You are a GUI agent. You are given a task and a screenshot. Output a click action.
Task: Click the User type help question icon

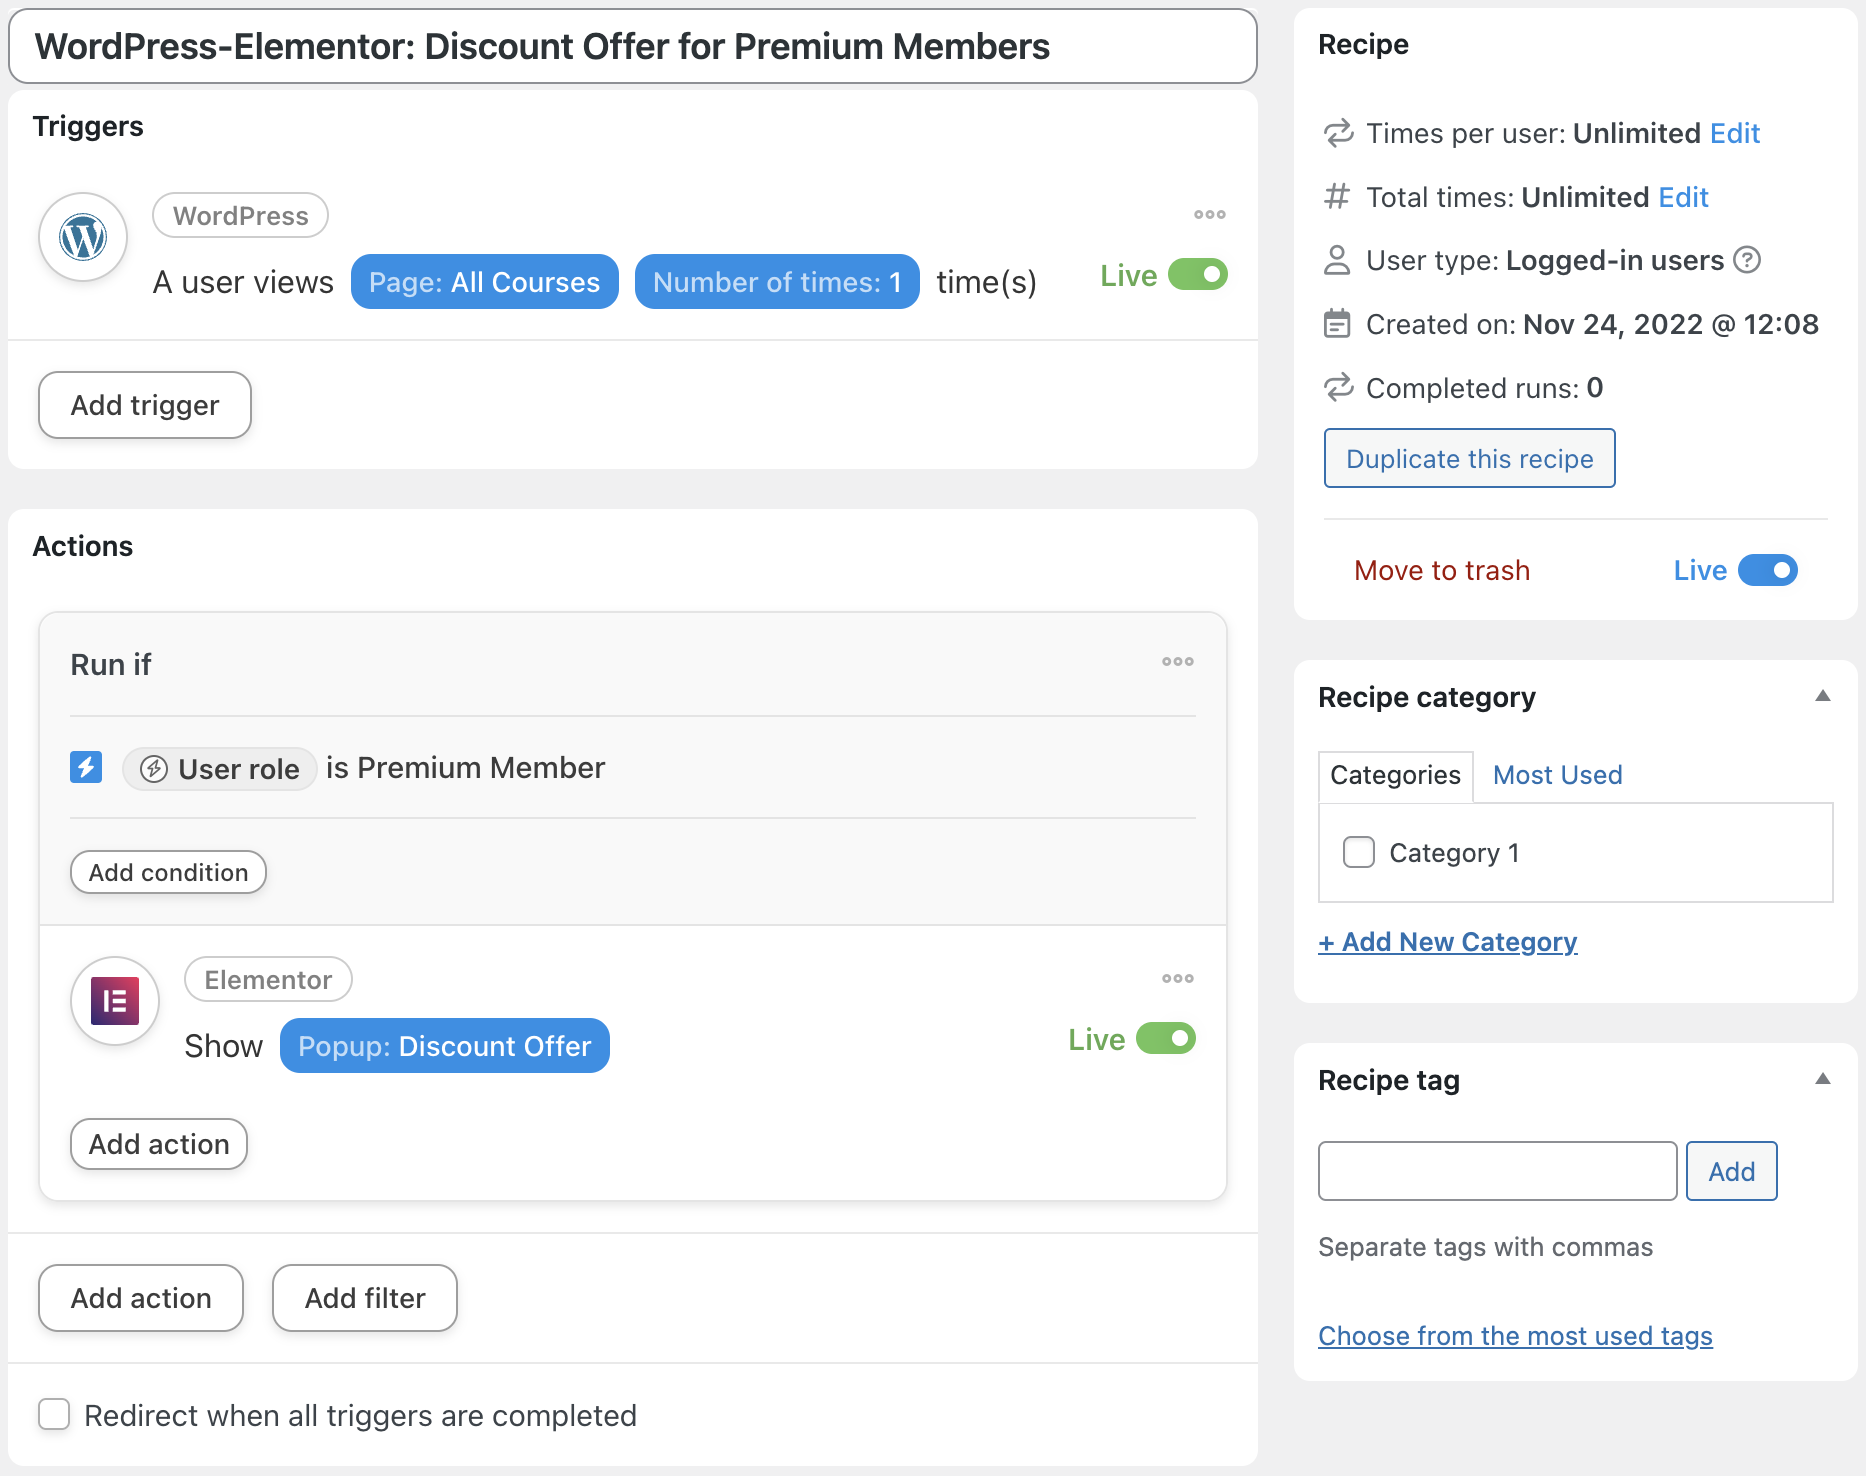click(1746, 260)
